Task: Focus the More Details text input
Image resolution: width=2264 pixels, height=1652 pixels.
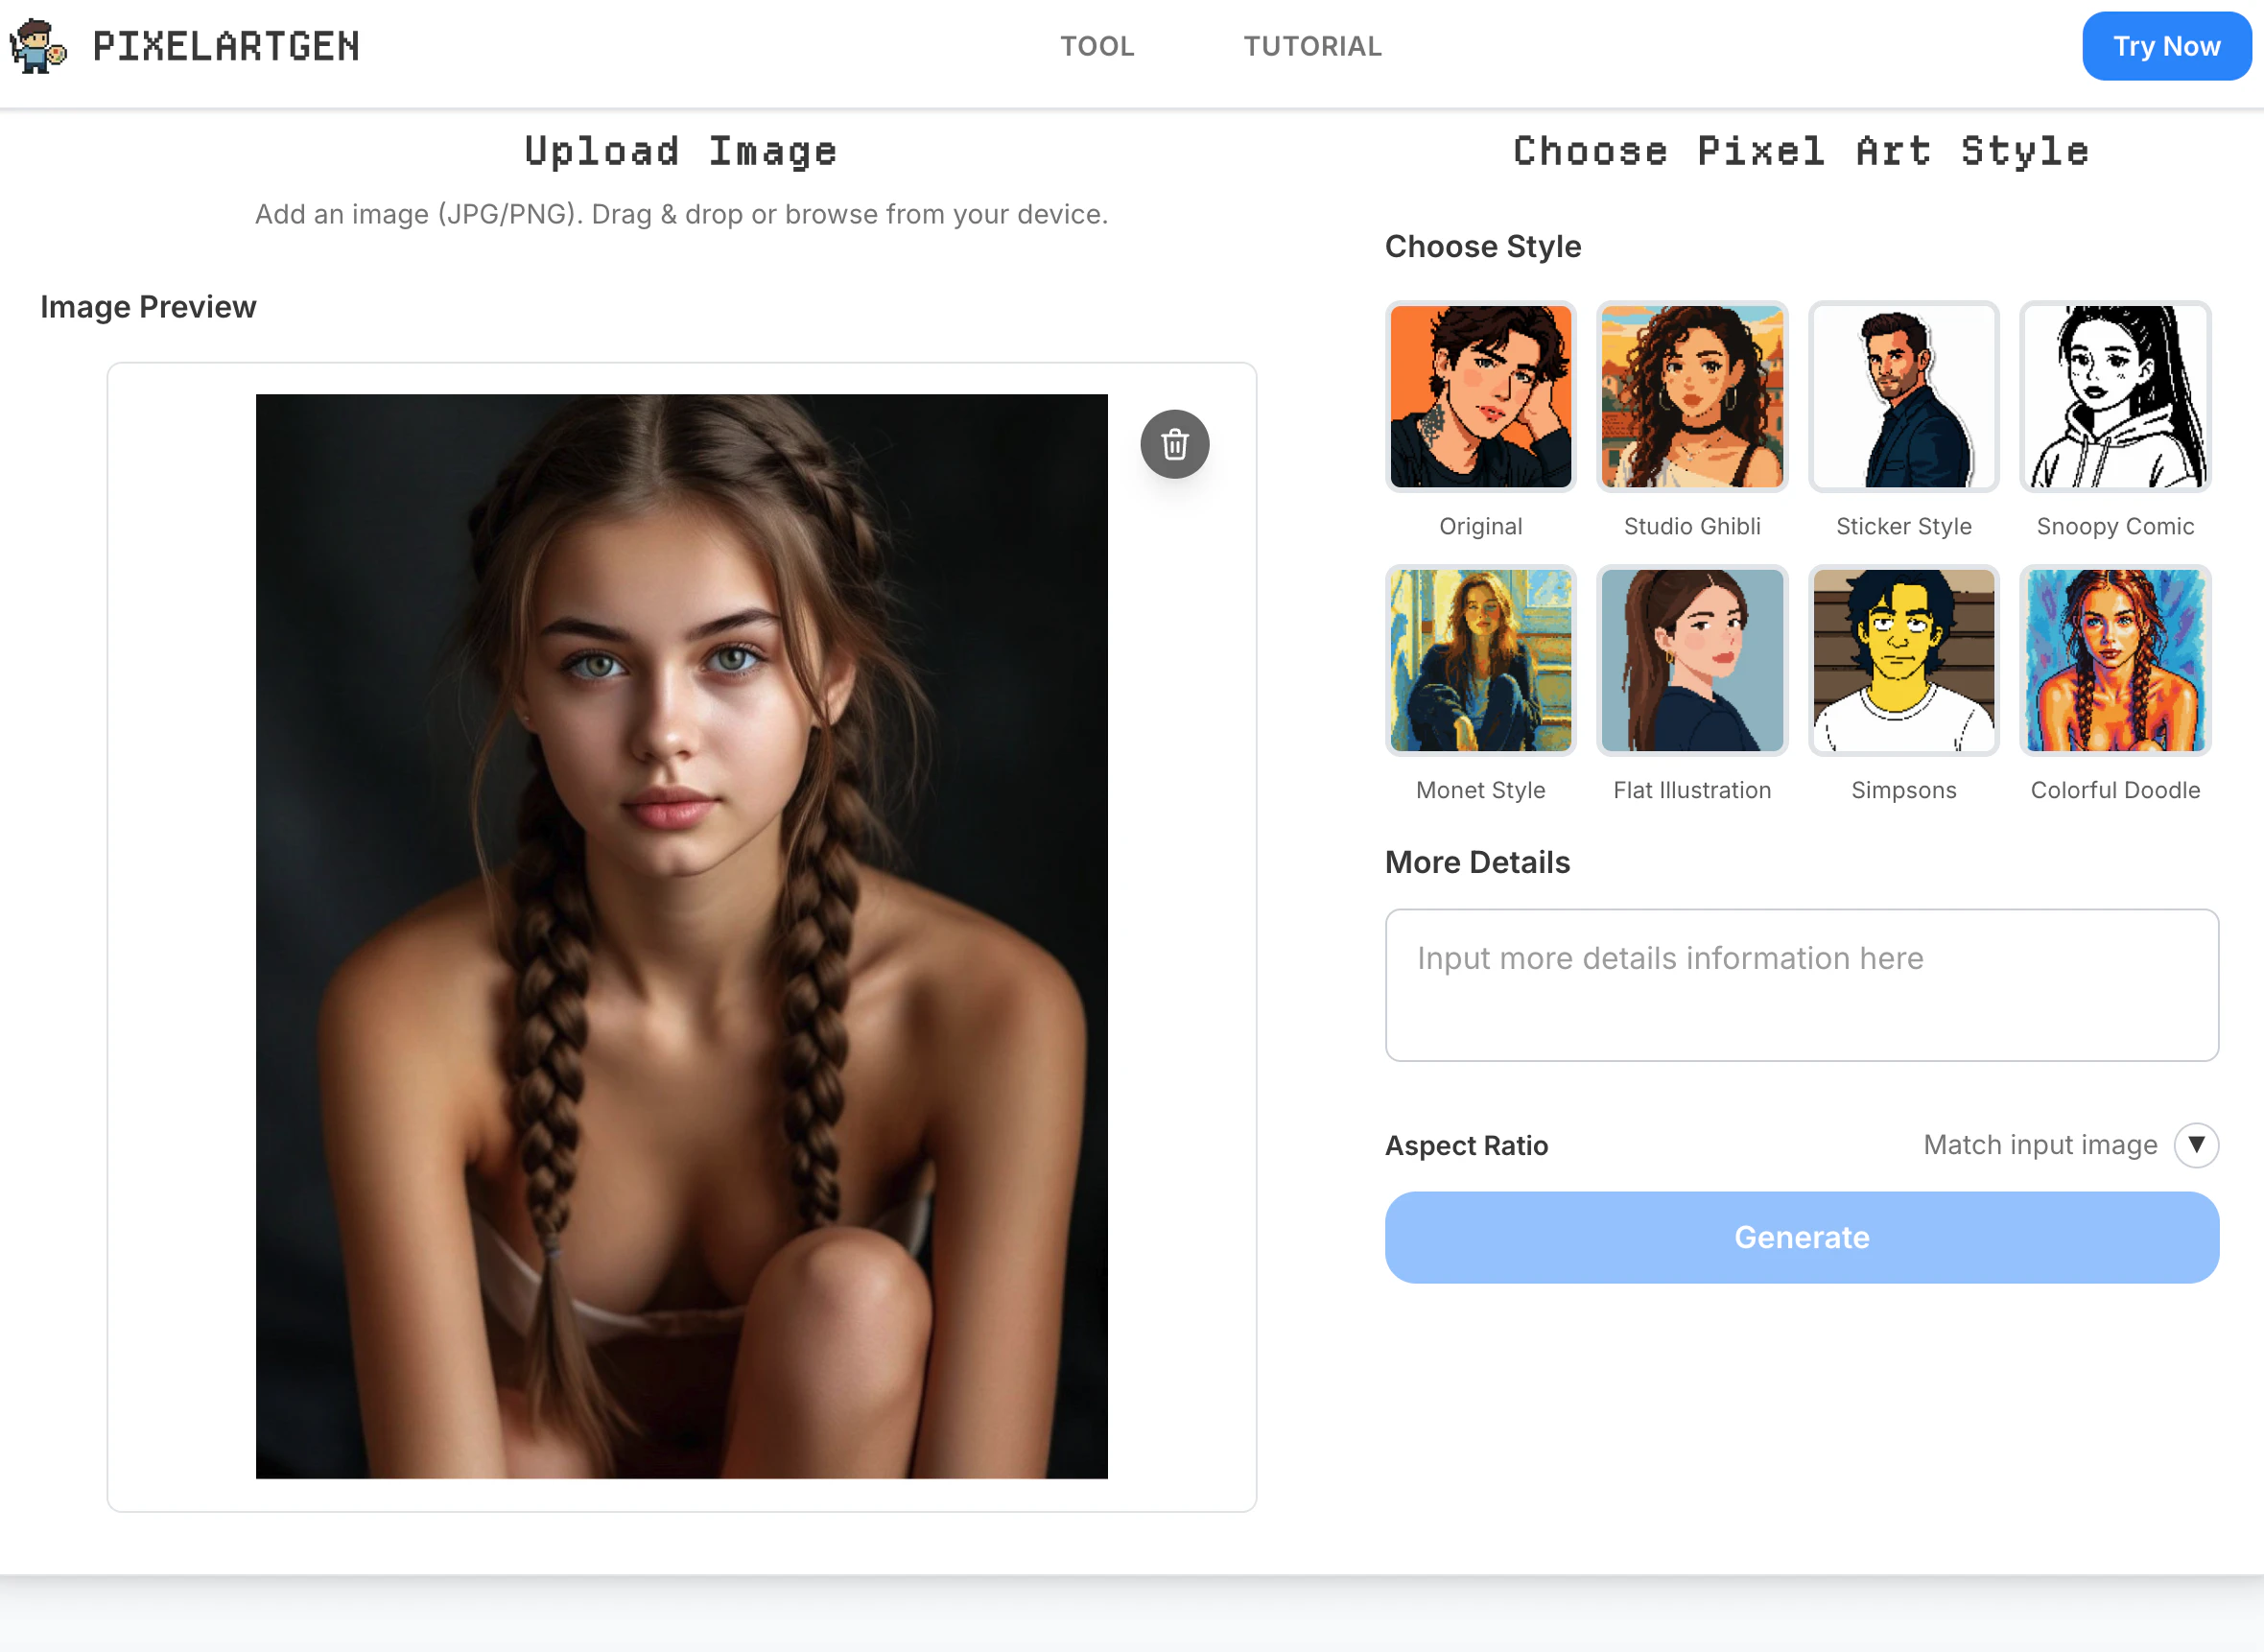Action: [x=1801, y=985]
